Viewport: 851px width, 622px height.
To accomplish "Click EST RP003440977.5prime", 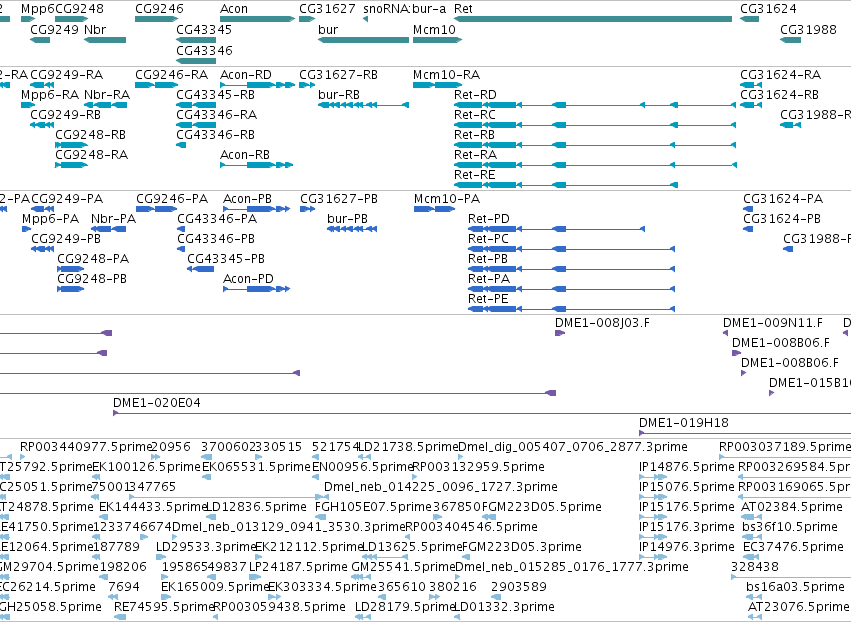I will 86,447.
